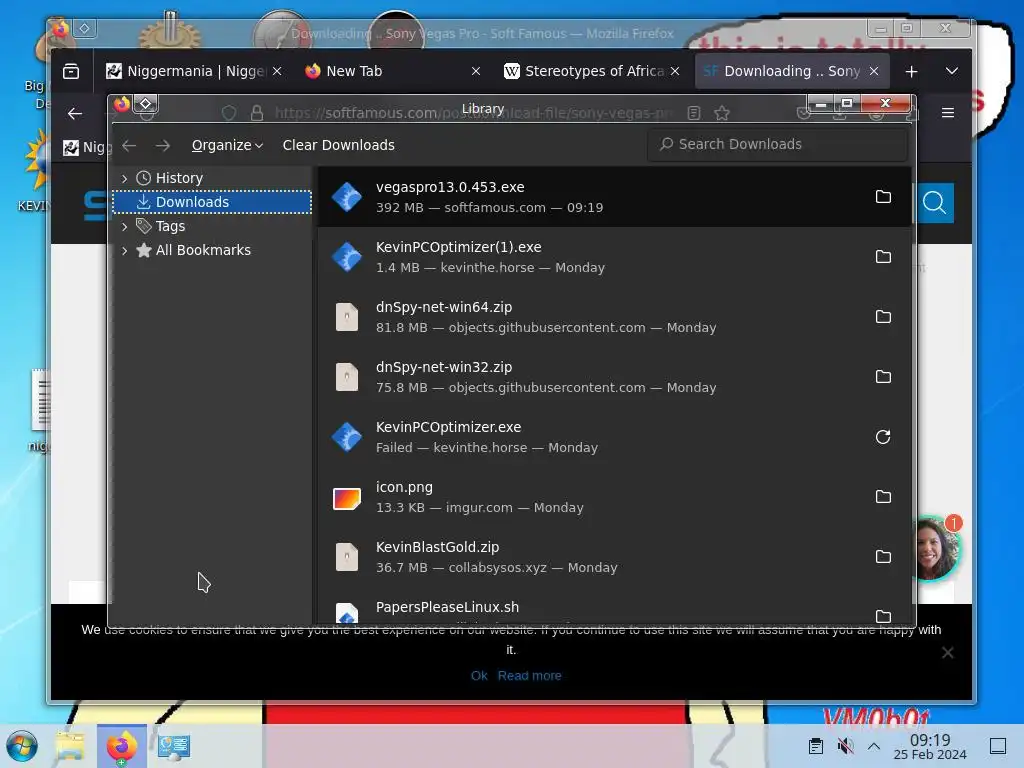
Task: Select Downloads in the Library sidebar
Action: [212, 202]
